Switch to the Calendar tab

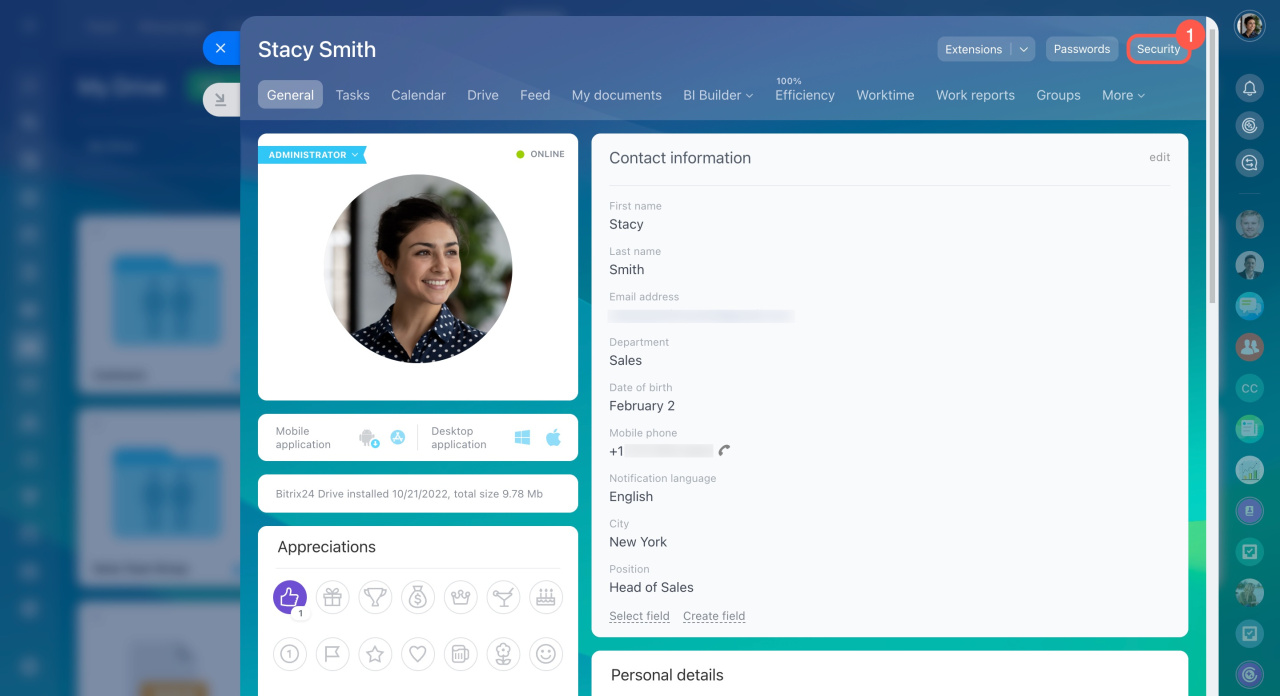(x=418, y=95)
